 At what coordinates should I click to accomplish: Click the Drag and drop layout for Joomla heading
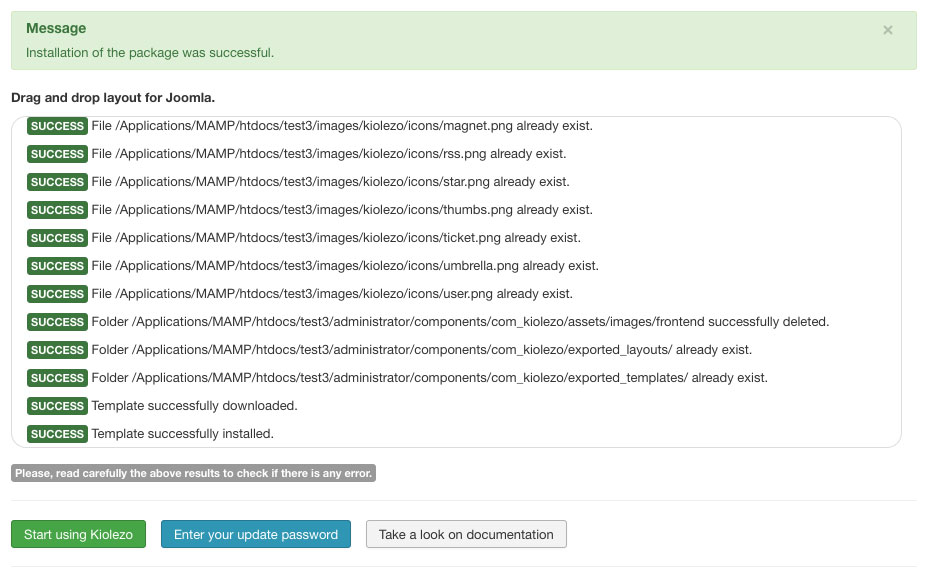113,97
